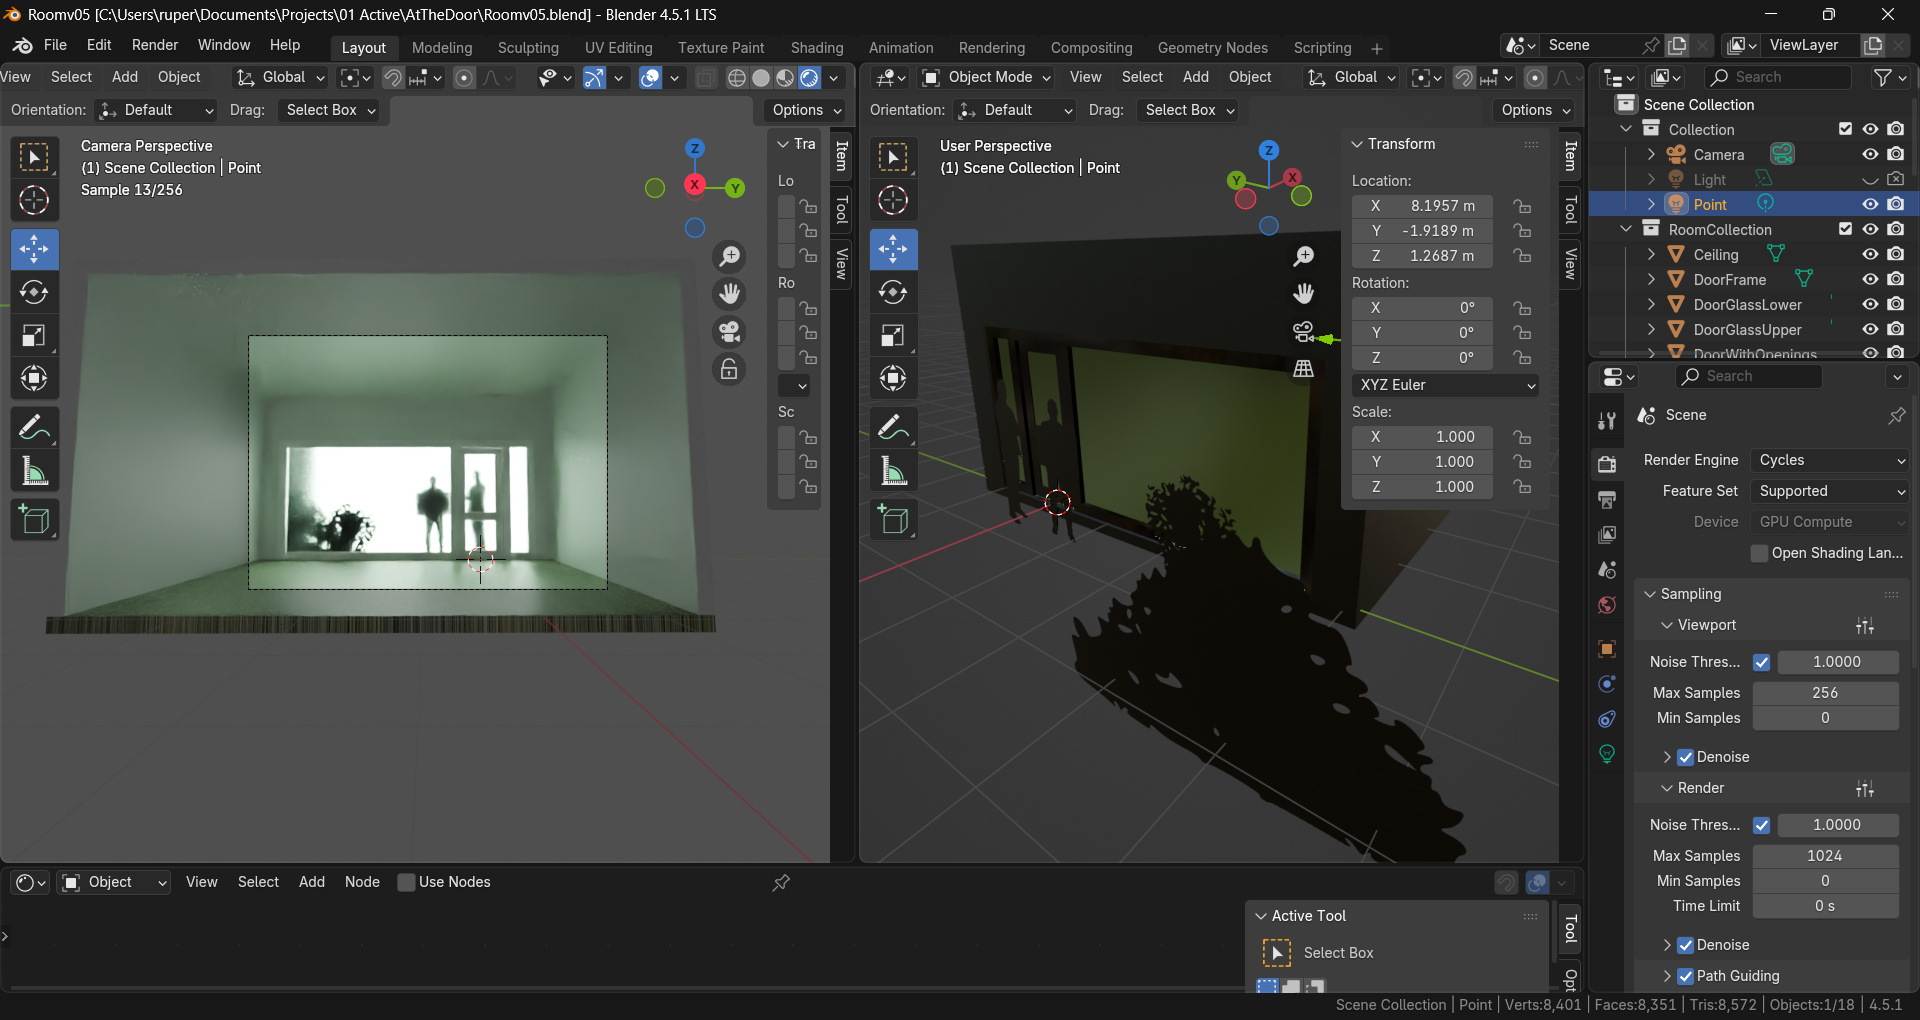
Task: Adjust the Max Samples value of 1024
Action: pyautogui.click(x=1825, y=855)
